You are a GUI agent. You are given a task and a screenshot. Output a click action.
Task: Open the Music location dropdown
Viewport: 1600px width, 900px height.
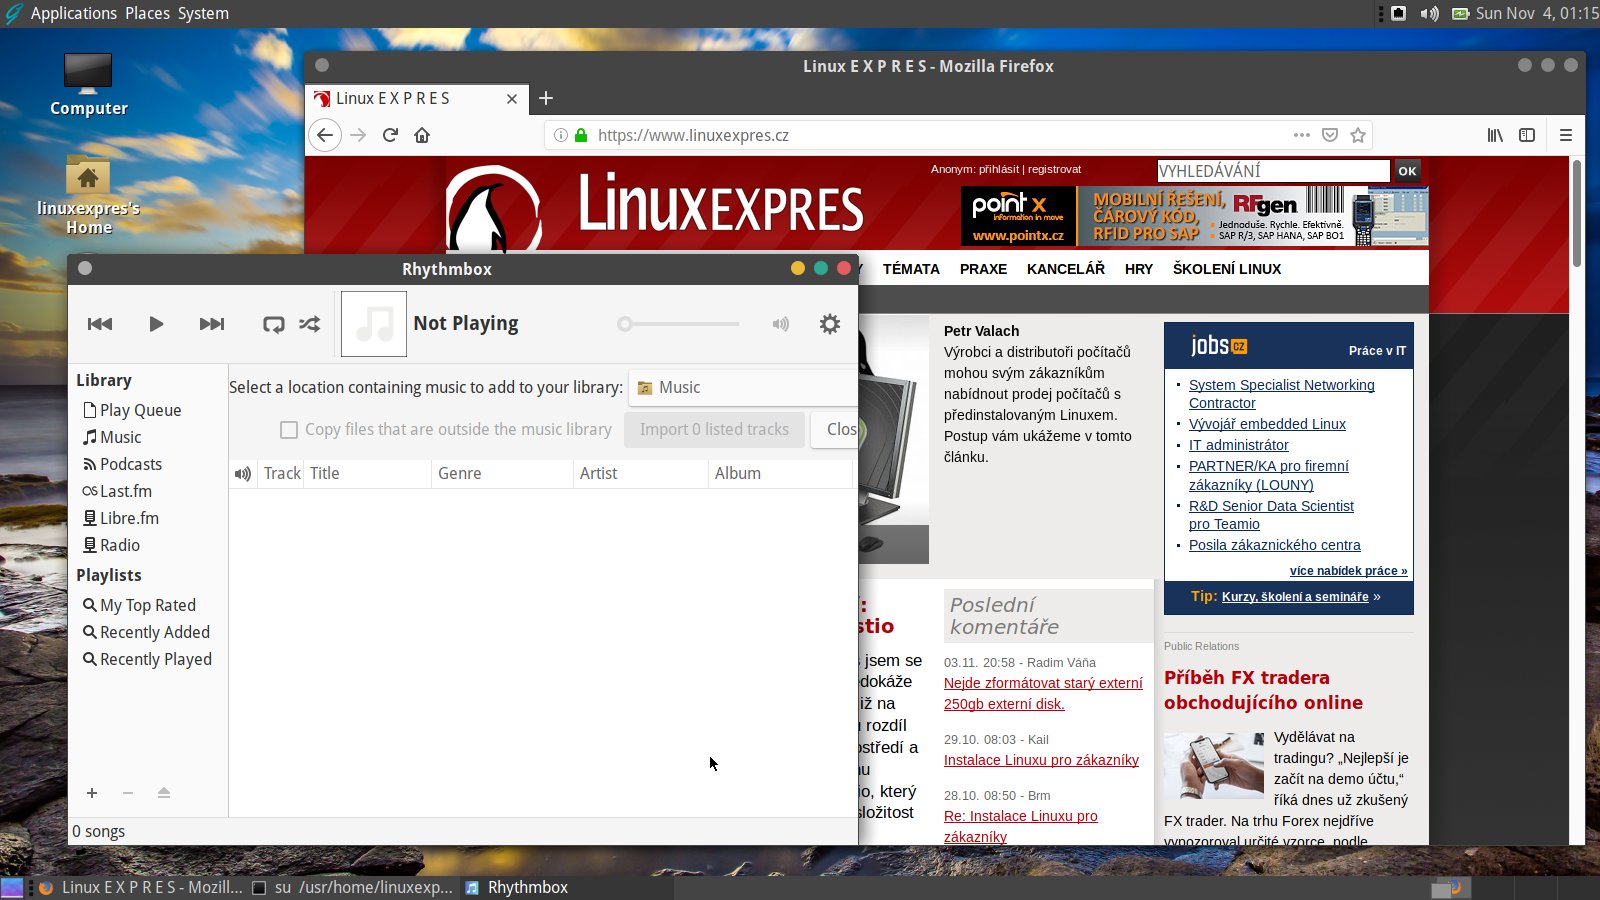click(x=743, y=388)
